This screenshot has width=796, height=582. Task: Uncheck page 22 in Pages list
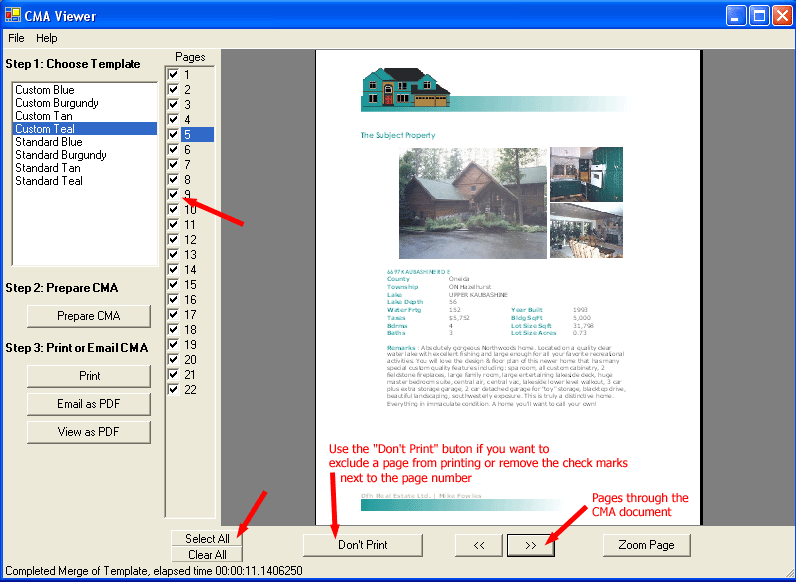coord(174,389)
